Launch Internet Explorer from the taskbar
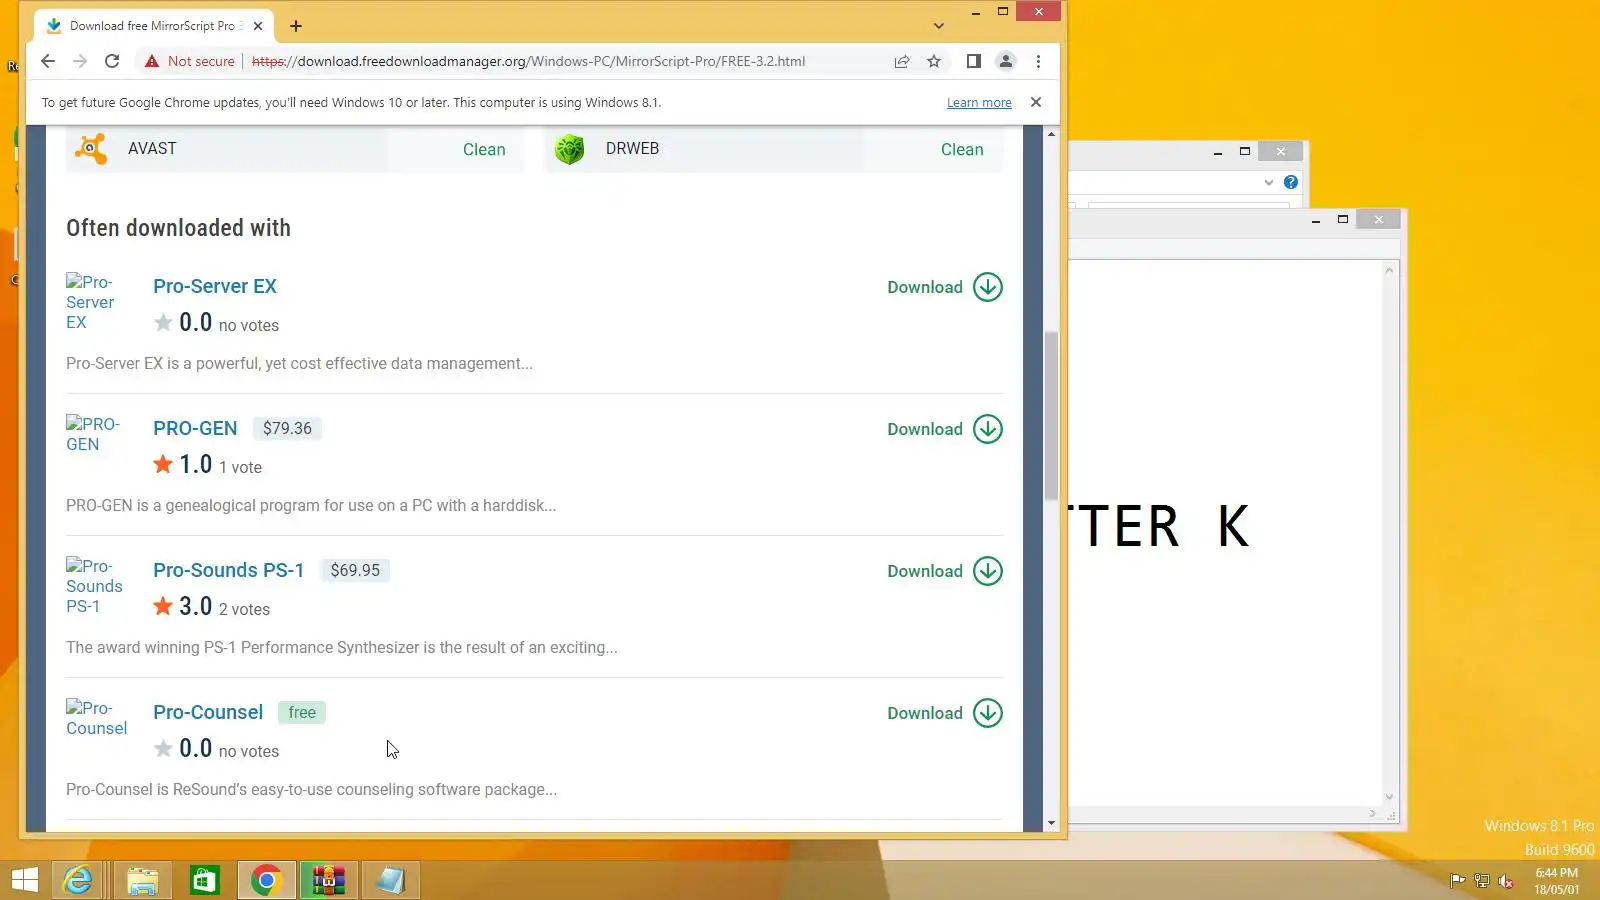 click(x=78, y=880)
